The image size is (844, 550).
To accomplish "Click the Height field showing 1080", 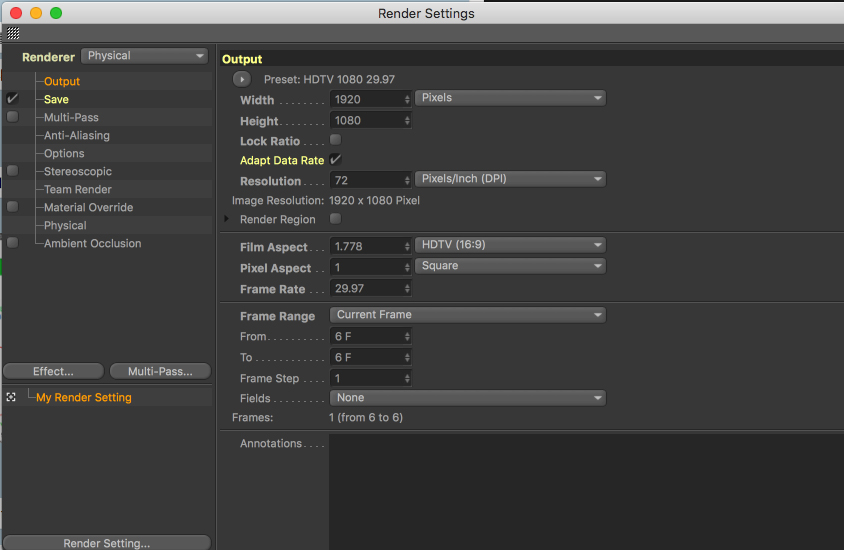I will click(370, 121).
